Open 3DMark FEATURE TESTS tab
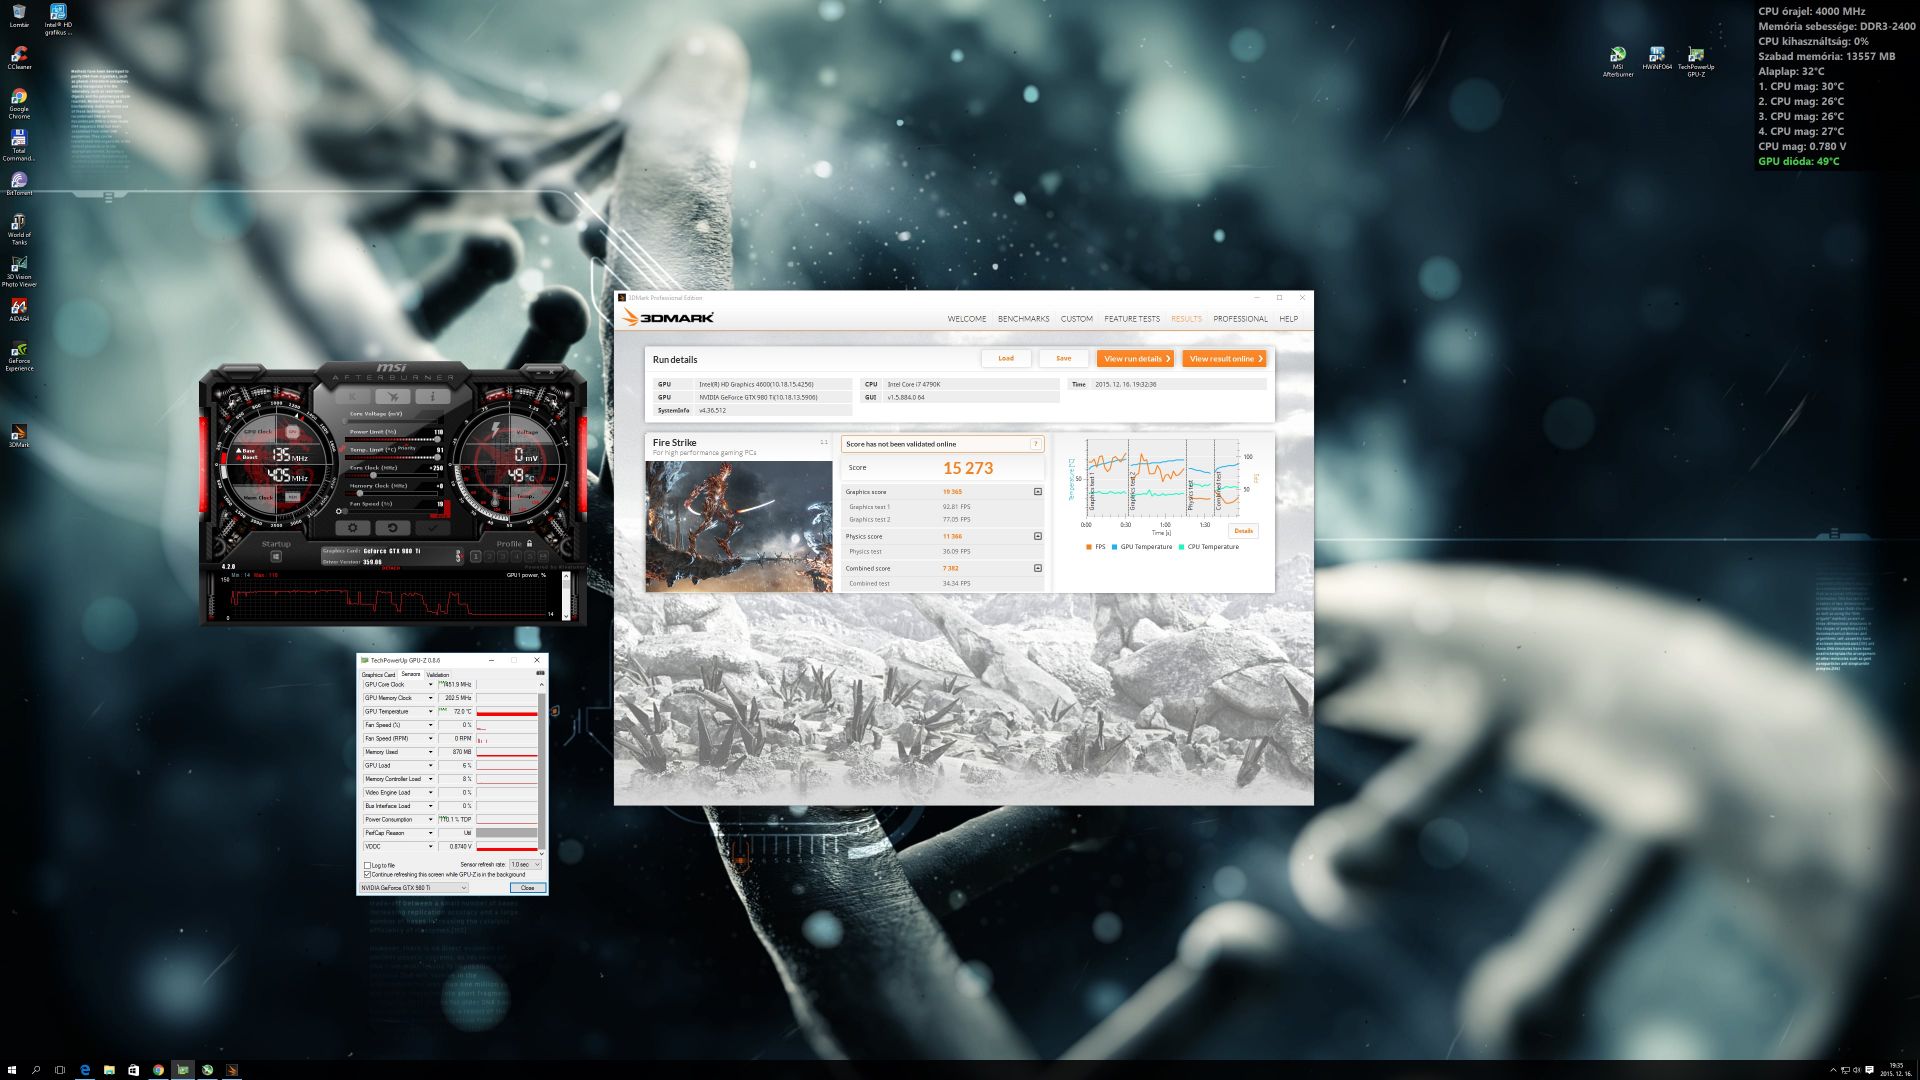The image size is (1920, 1080). coord(1132,319)
